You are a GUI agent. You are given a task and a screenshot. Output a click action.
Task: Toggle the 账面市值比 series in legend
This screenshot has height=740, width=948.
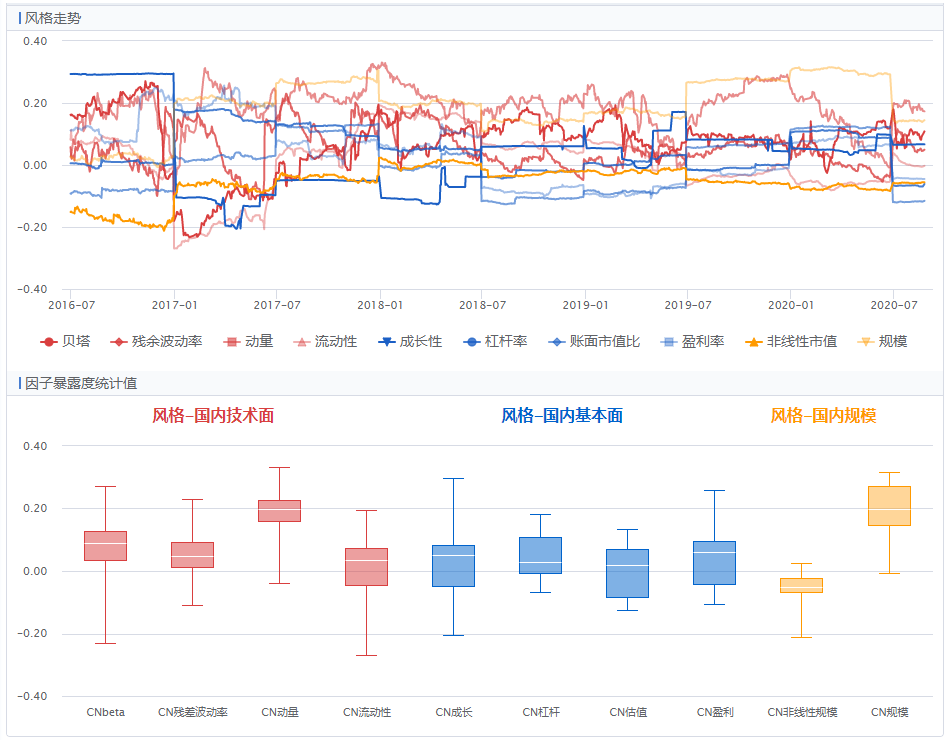598,342
